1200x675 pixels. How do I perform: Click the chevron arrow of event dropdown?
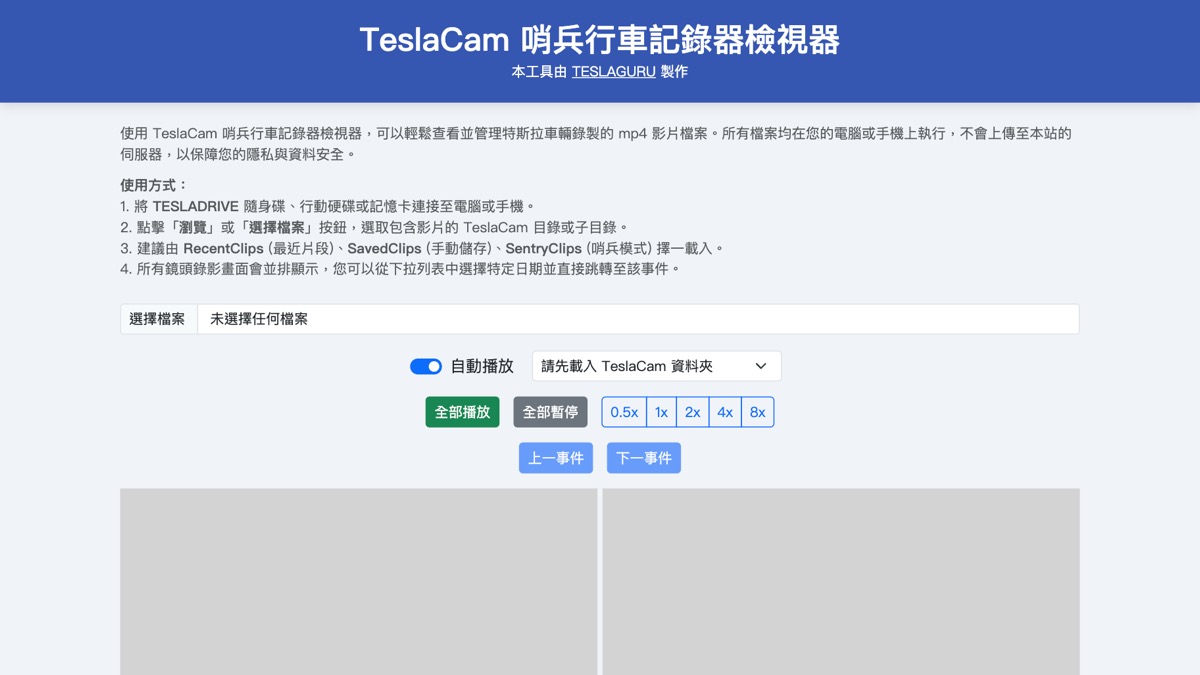(761, 366)
